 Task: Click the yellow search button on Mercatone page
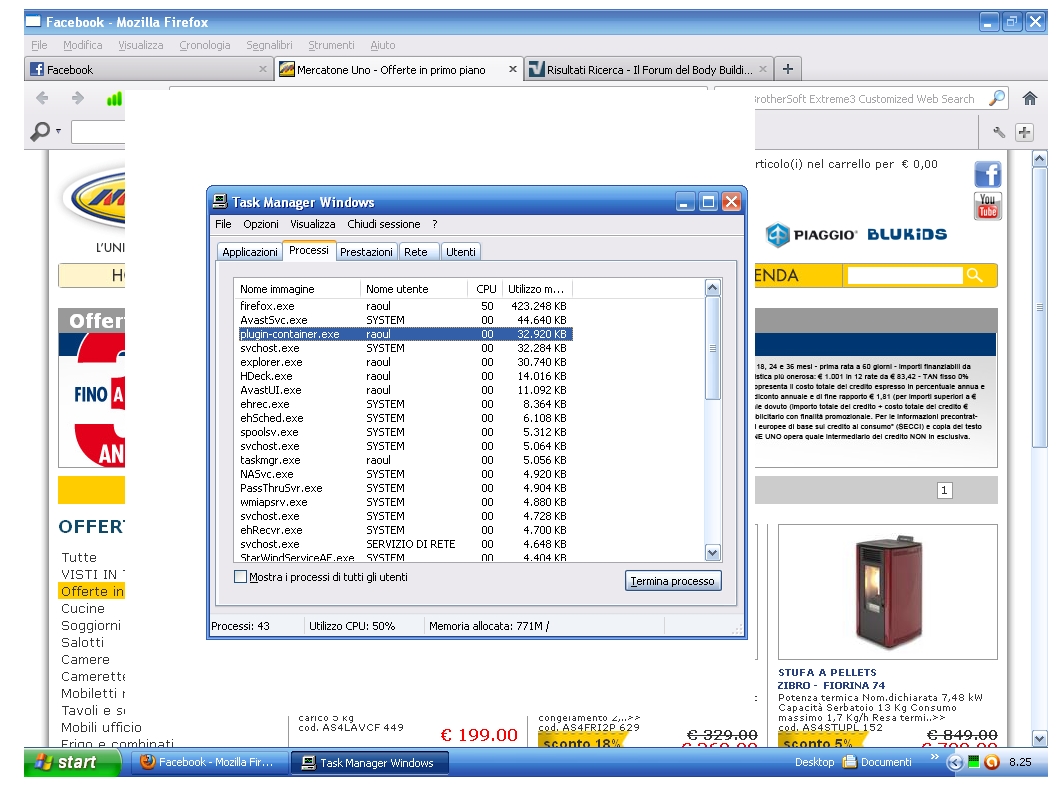975,275
